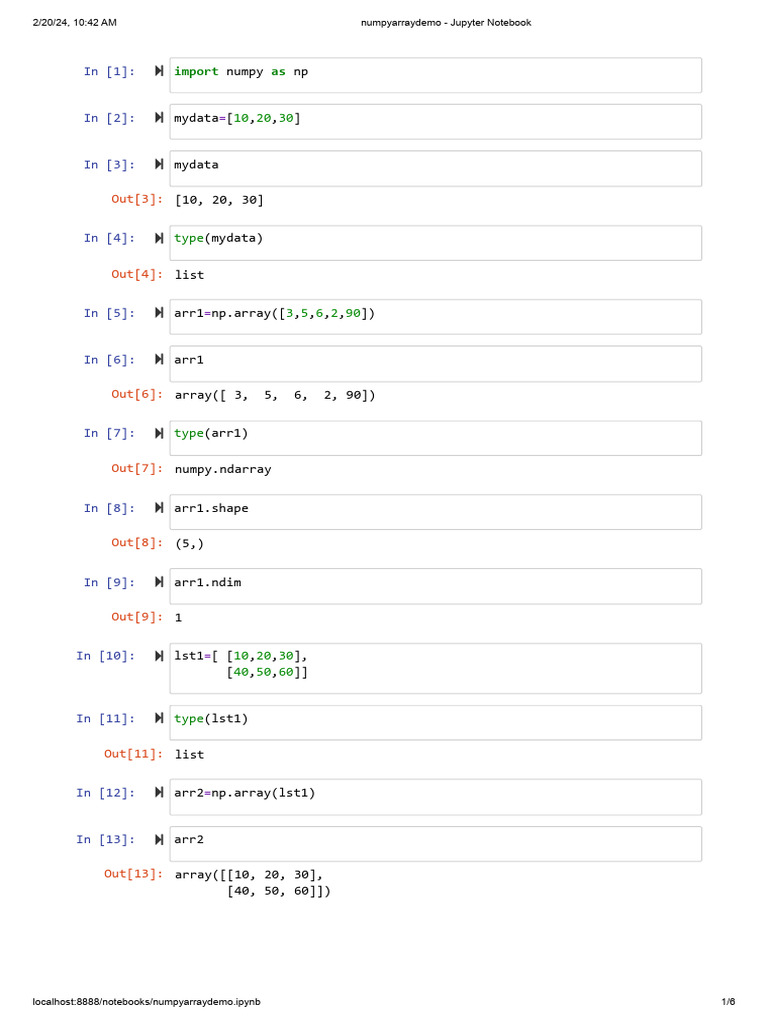Select the In [1]: prompt label
Viewport: 768px width, 1024px height.
coord(109,71)
